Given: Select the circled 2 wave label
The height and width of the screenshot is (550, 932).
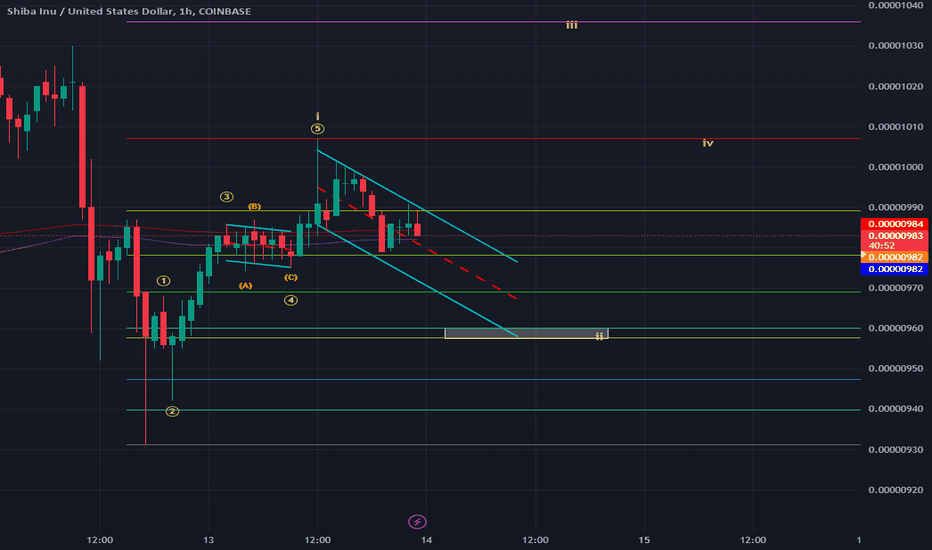Looking at the screenshot, I should [172, 411].
